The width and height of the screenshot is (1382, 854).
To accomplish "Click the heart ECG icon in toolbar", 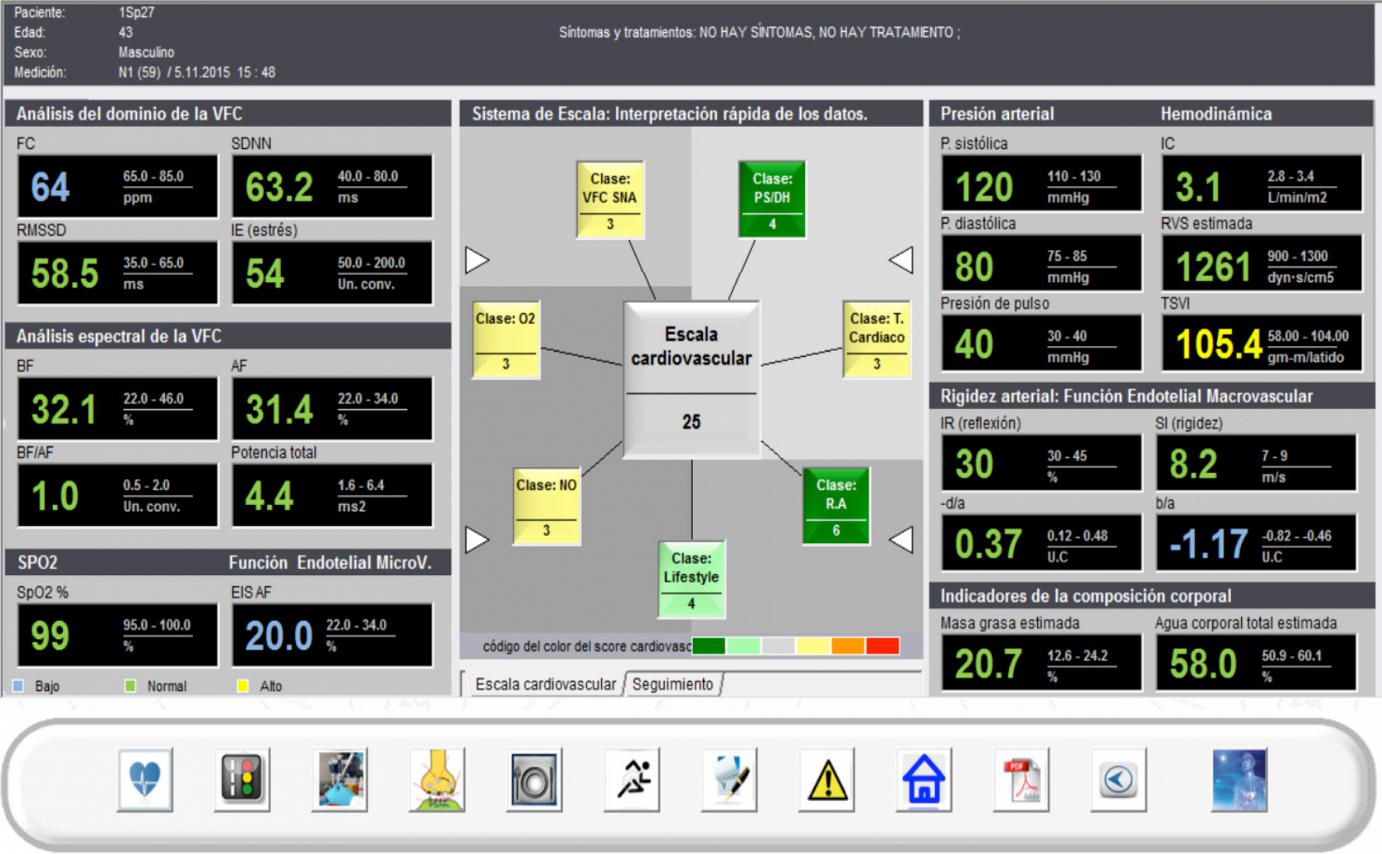I will pyautogui.click(x=145, y=780).
